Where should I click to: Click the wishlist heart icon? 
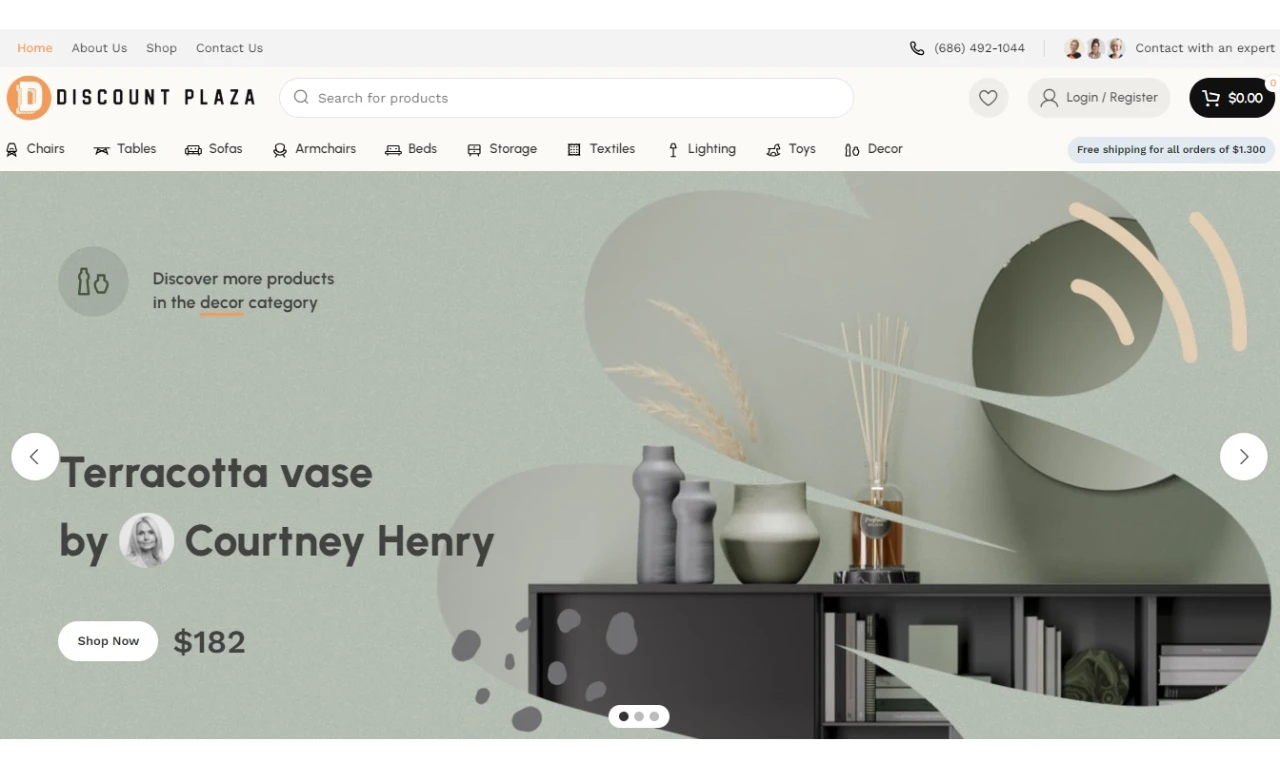[988, 98]
